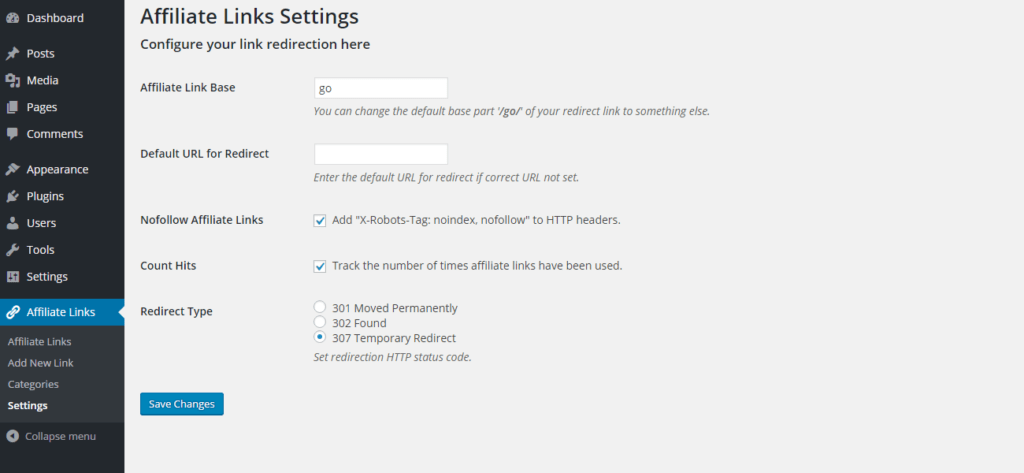Click the Affiliate Links chain icon
The height and width of the screenshot is (473, 1024).
(12, 312)
